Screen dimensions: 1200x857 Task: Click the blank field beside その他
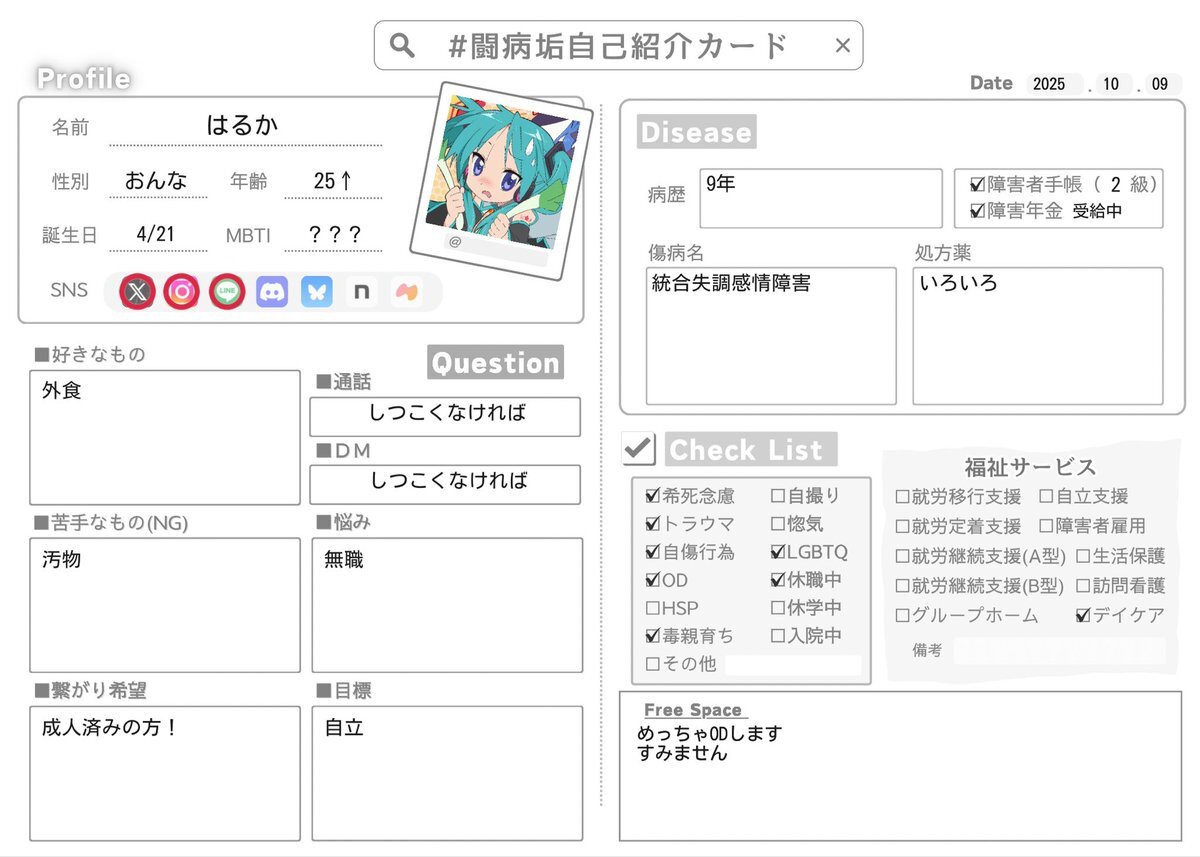793,664
